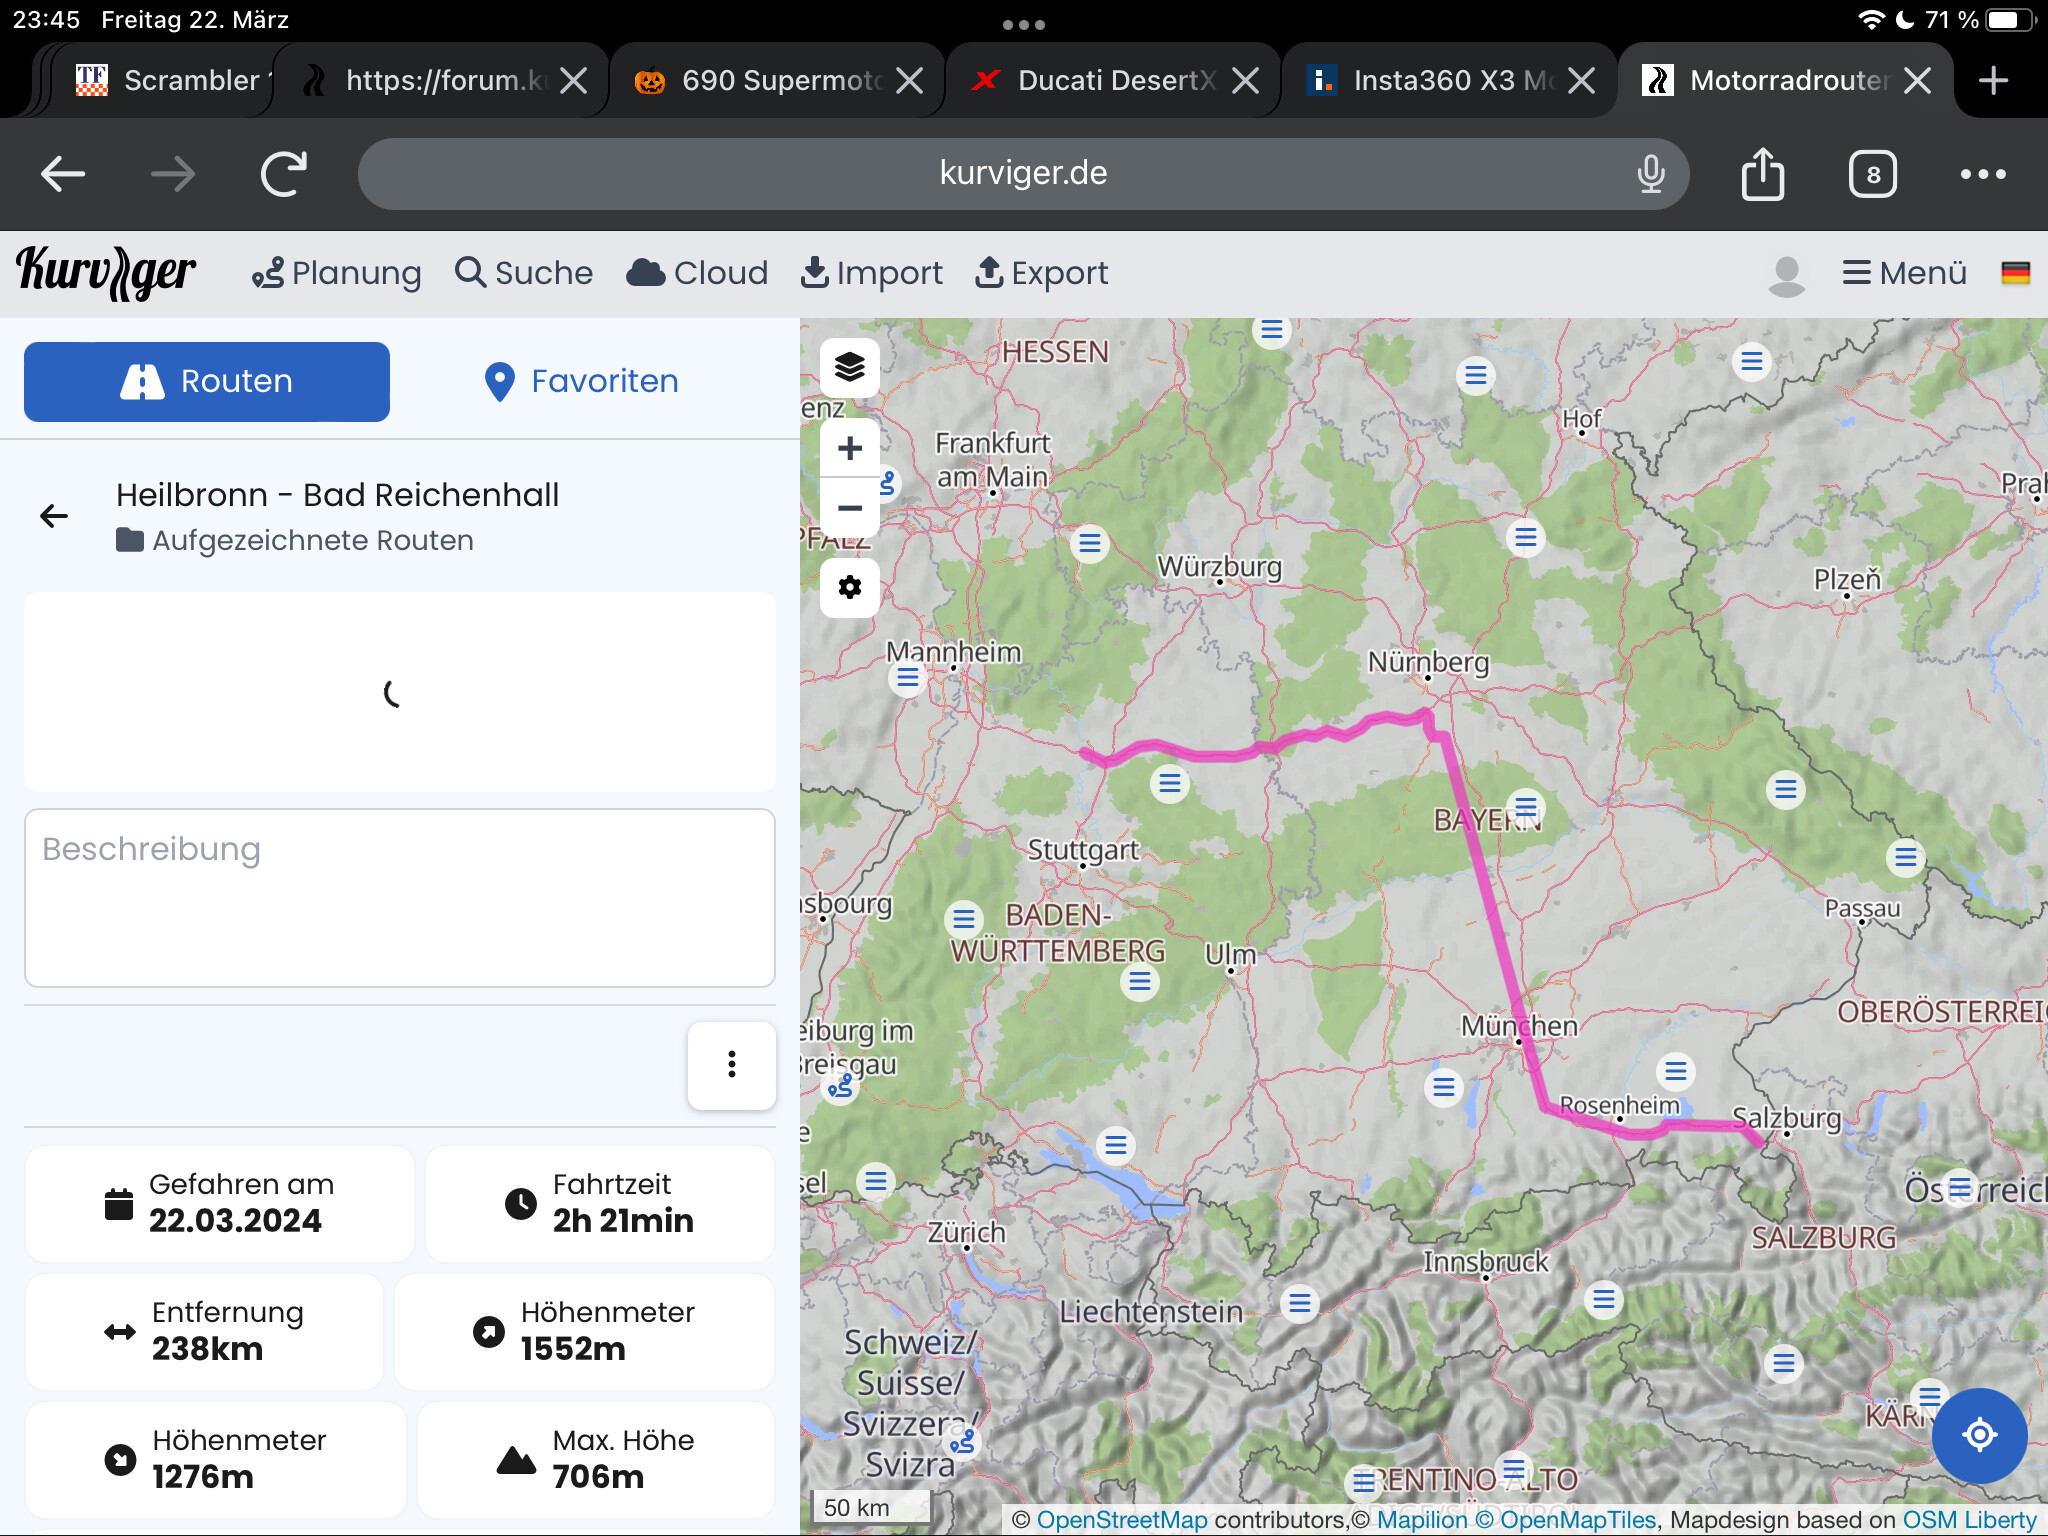Expand the Menü hamburger menu
Screen dimensions: 2048x1536
1904,273
